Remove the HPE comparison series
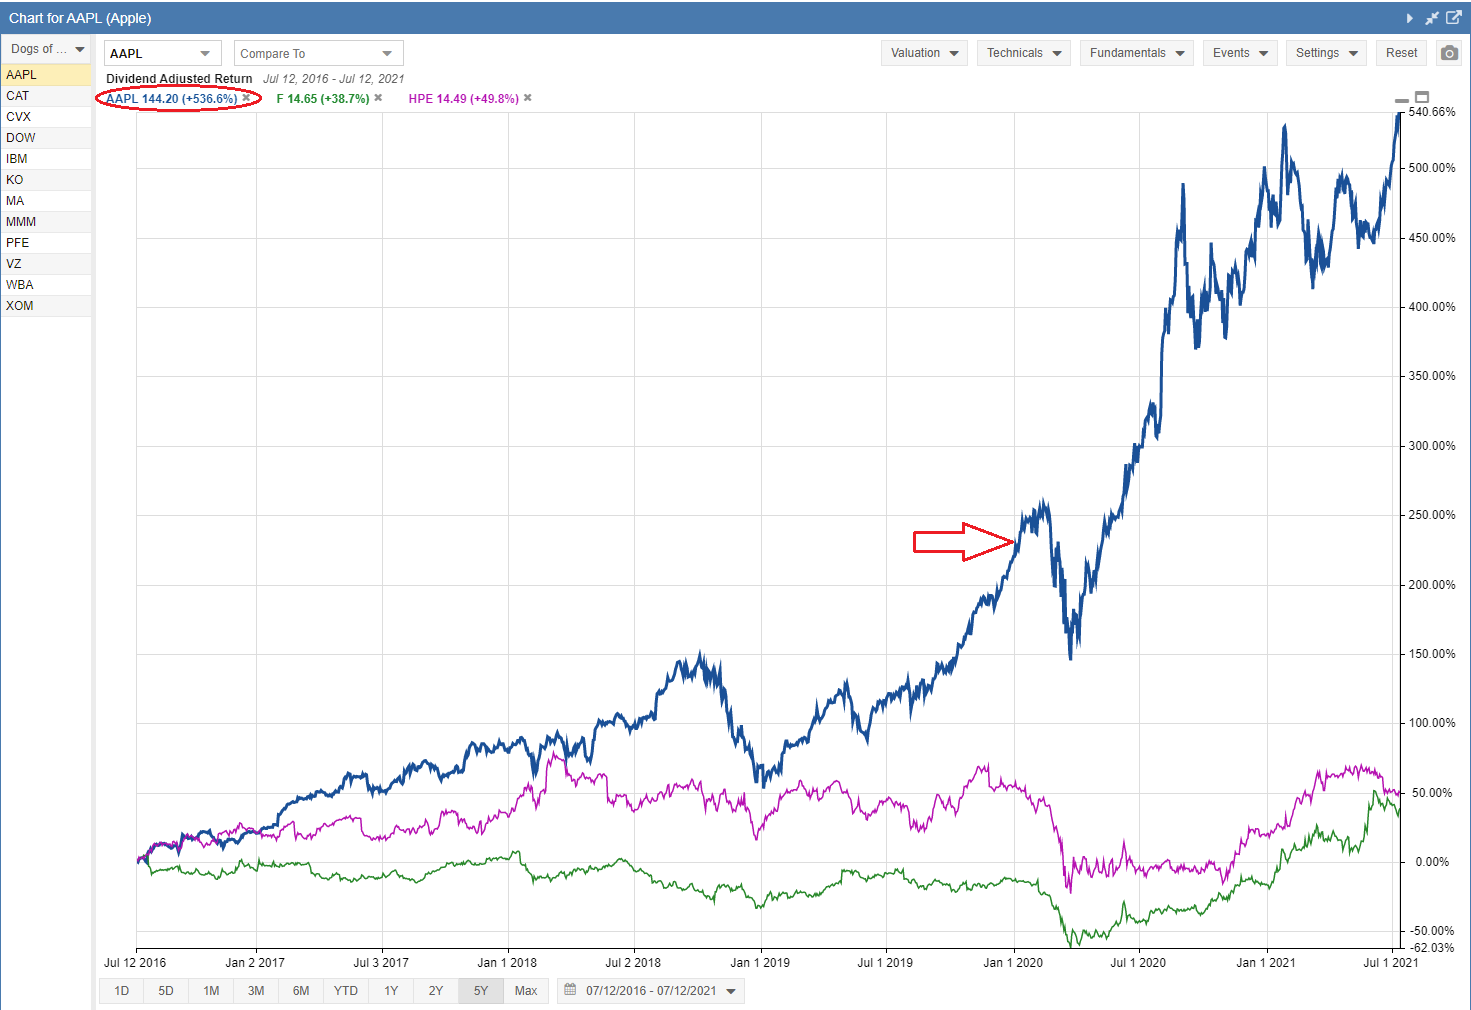The image size is (1471, 1010). [x=528, y=98]
